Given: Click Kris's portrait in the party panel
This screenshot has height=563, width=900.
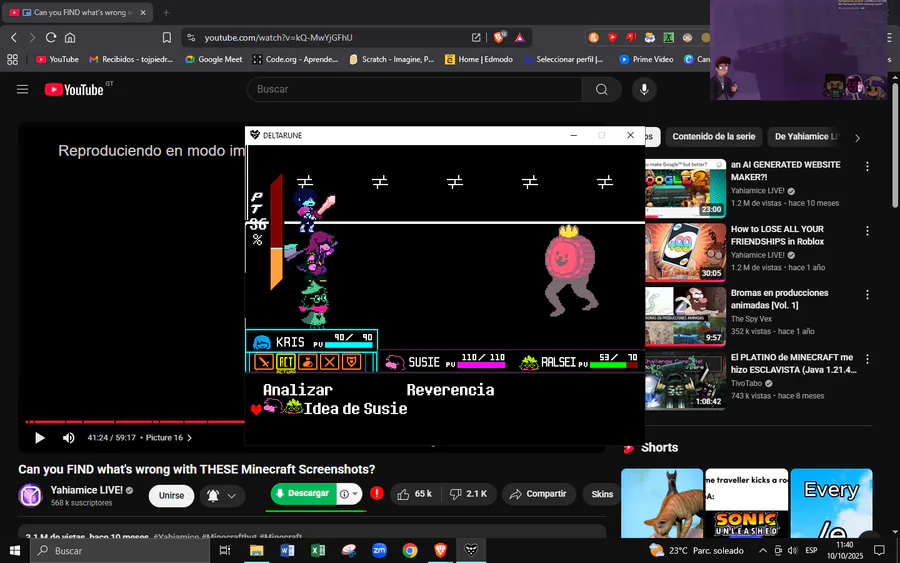Looking at the screenshot, I should tap(262, 343).
